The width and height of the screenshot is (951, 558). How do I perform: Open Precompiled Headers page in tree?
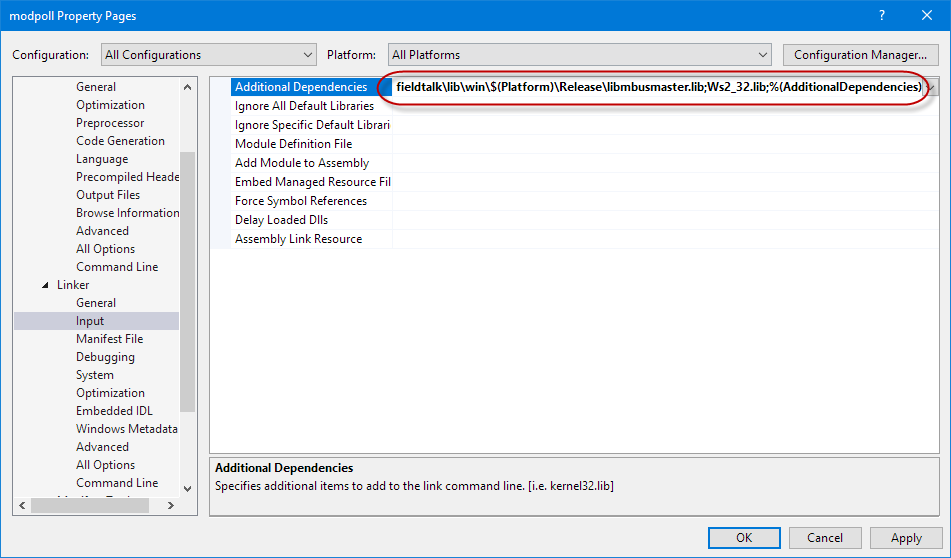(x=127, y=177)
